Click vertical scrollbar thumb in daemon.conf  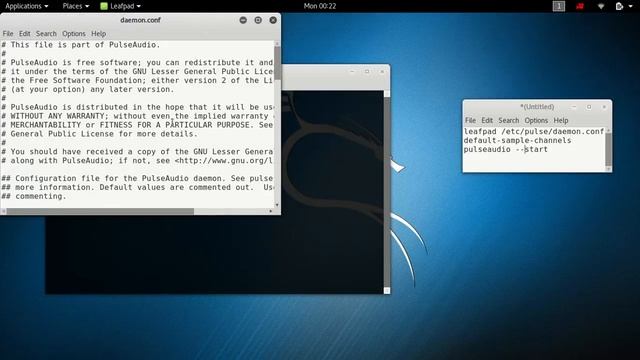(x=277, y=63)
